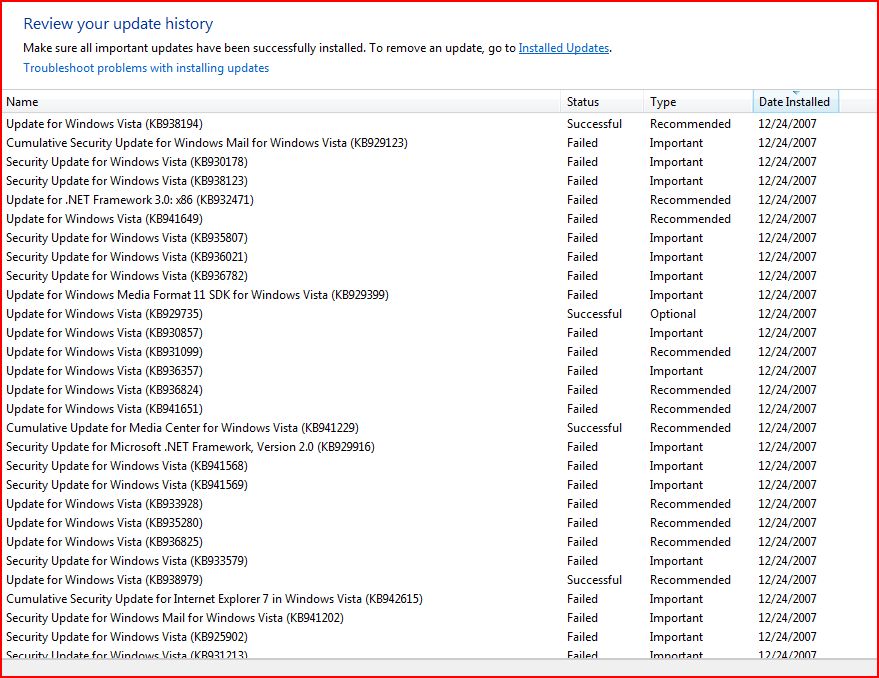Click the Important type of KB929399

(x=676, y=295)
